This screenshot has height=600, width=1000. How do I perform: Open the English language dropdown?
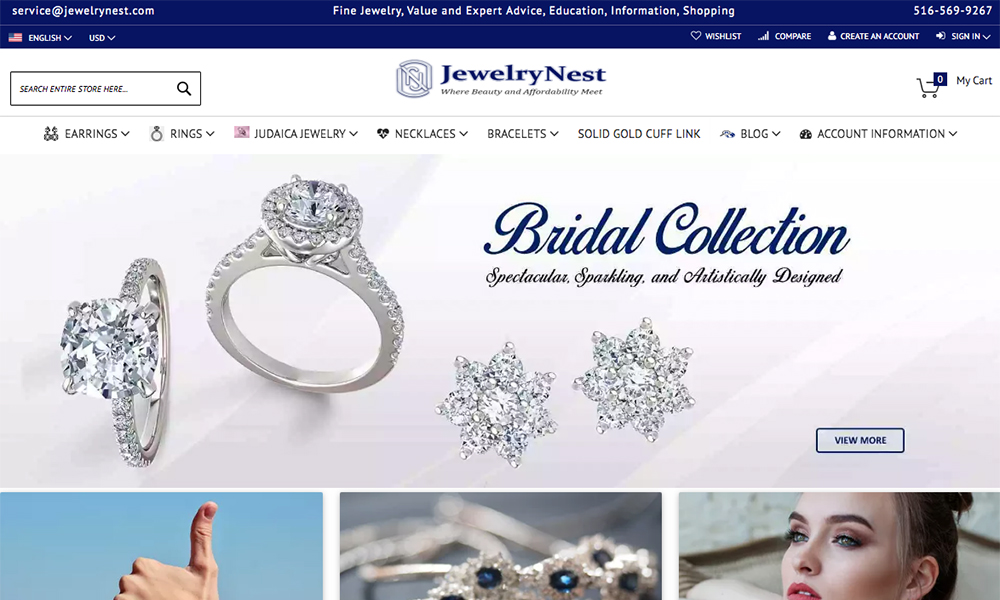pos(50,38)
